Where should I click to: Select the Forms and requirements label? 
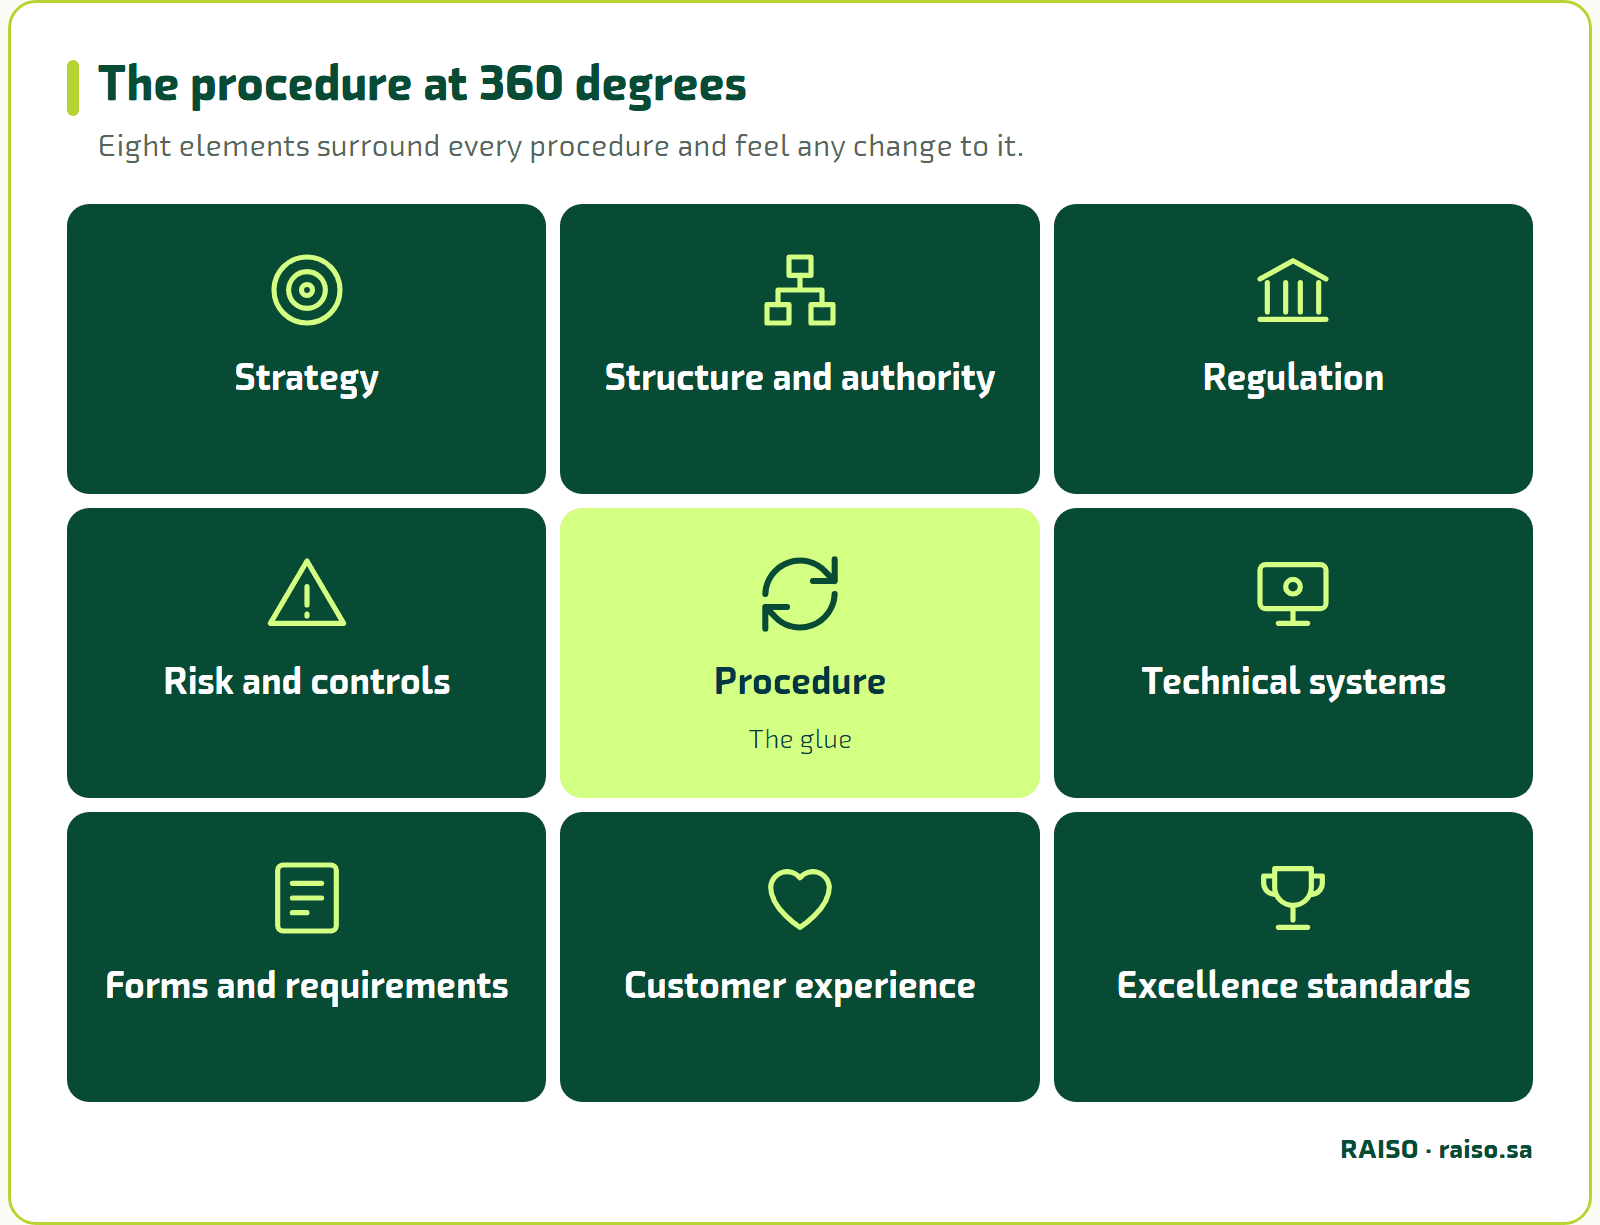tap(307, 986)
